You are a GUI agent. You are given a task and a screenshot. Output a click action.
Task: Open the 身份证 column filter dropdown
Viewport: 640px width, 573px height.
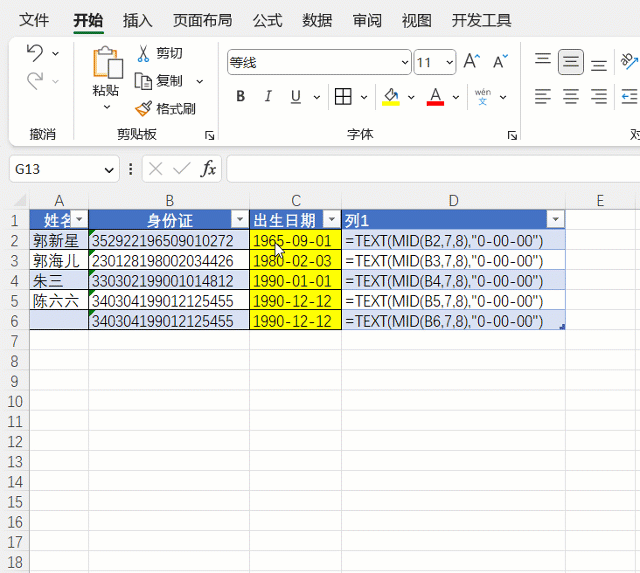click(239, 220)
